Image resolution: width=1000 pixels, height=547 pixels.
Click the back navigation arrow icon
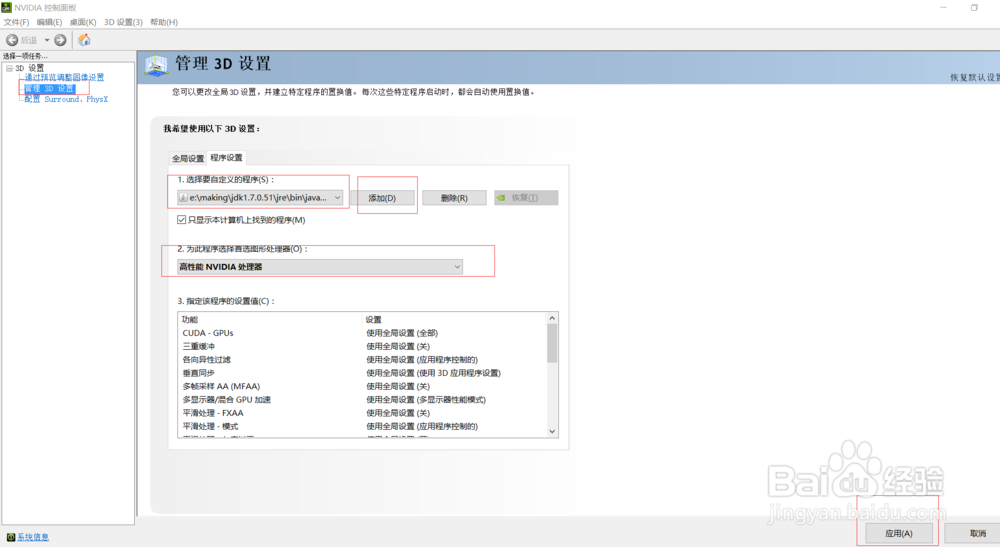[x=11, y=40]
